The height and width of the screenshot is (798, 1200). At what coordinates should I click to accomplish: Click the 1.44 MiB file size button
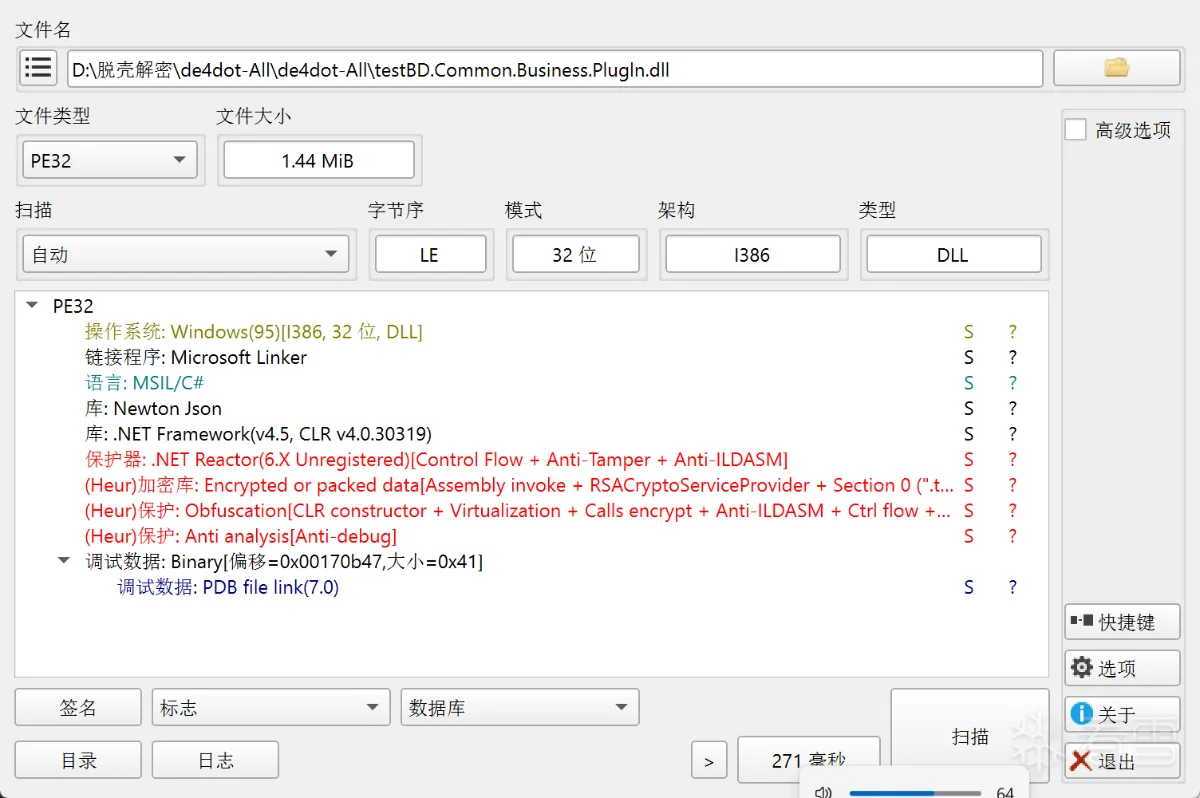click(x=318, y=160)
